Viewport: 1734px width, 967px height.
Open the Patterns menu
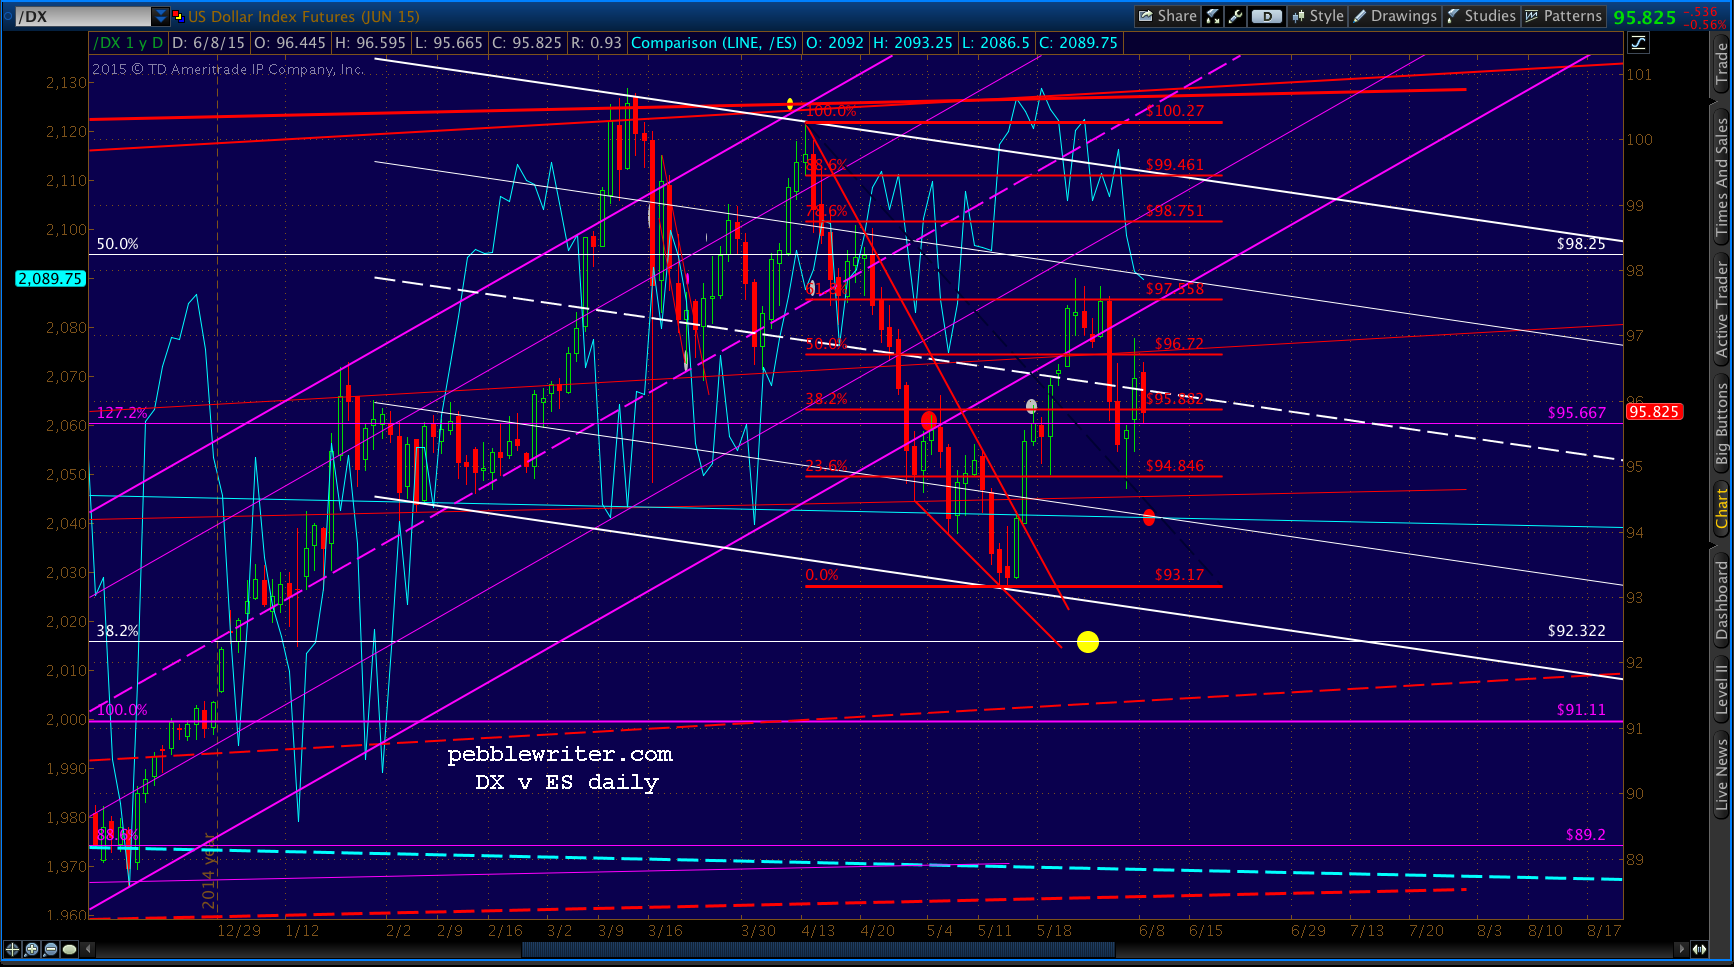pyautogui.click(x=1563, y=16)
